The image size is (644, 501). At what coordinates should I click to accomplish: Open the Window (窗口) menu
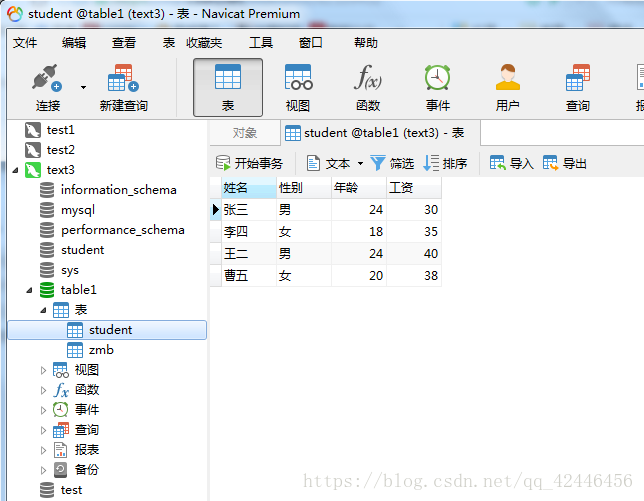[x=310, y=43]
